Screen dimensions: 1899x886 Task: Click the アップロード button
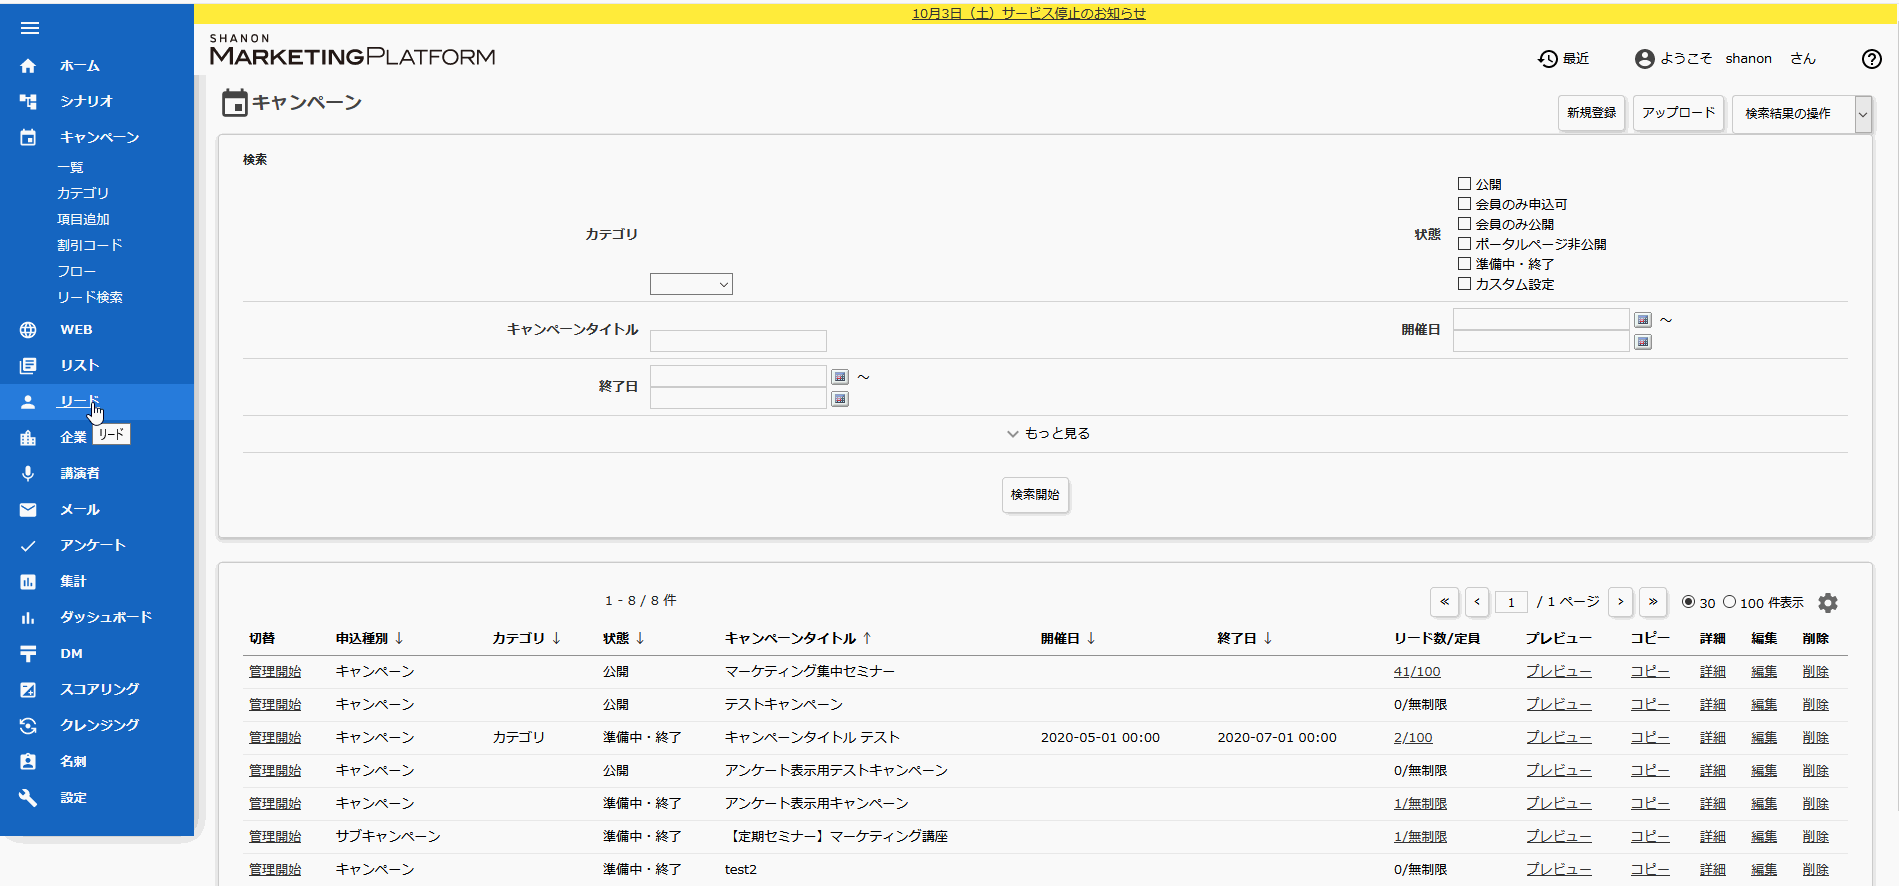tap(1678, 114)
